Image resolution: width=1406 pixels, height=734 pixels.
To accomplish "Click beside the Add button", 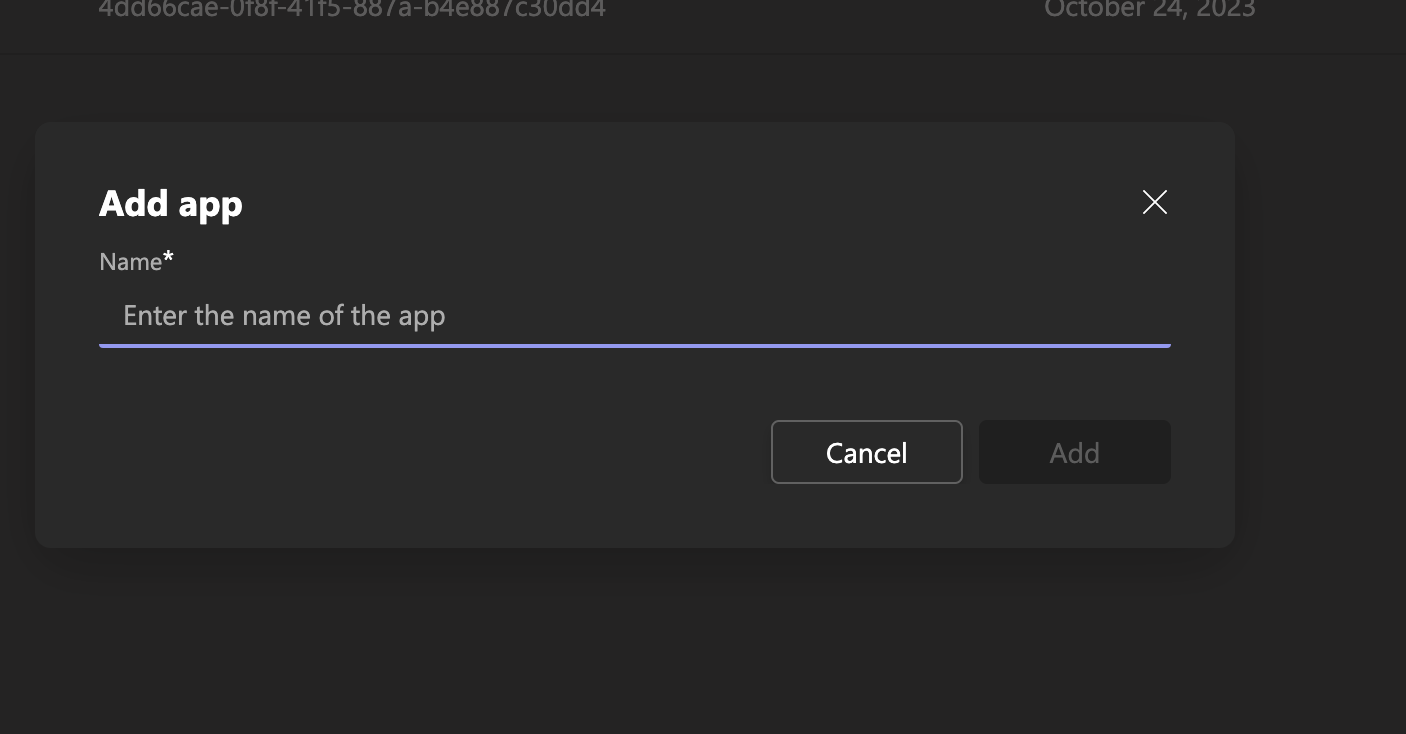I will pyautogui.click(x=1200, y=452).
